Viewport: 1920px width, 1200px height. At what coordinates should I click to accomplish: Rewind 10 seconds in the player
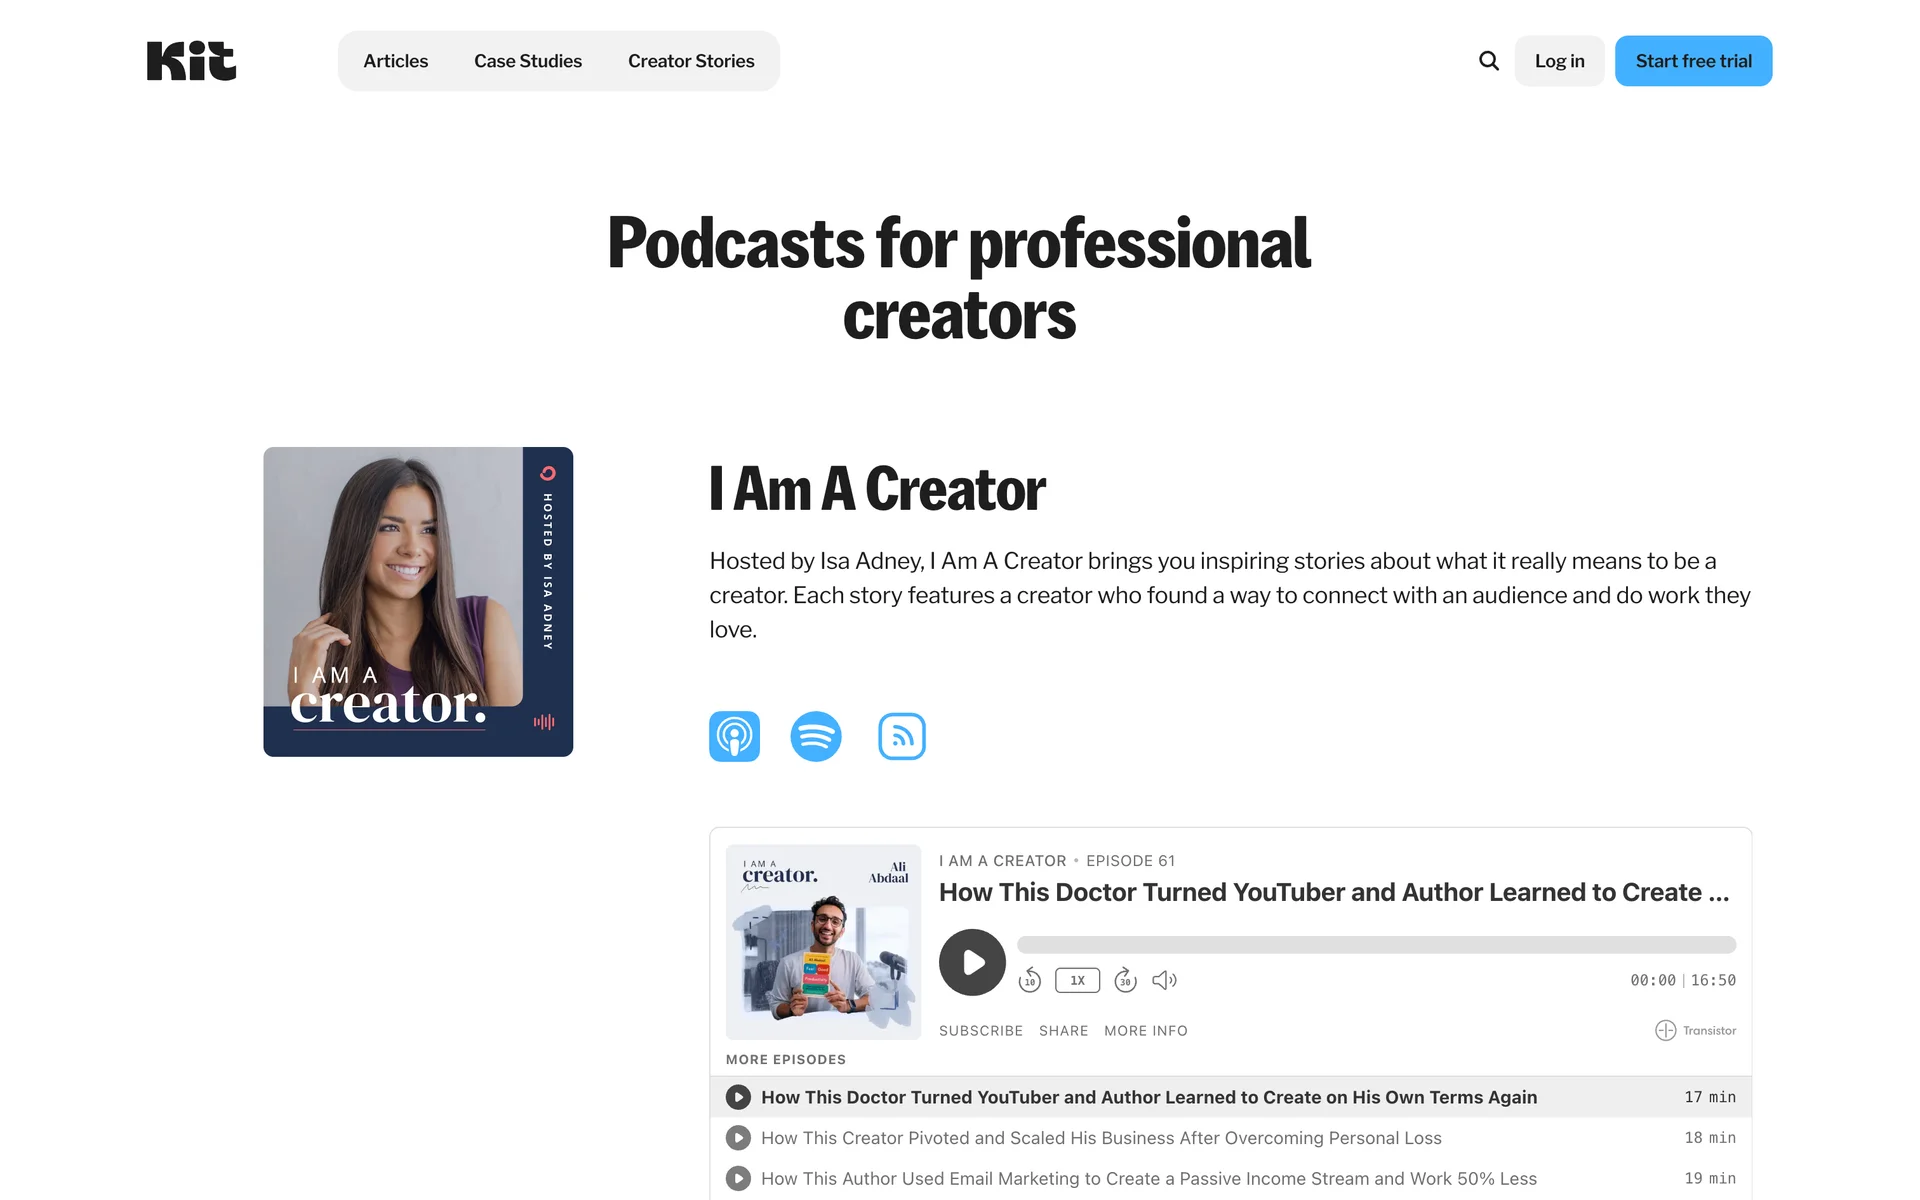(x=1029, y=980)
